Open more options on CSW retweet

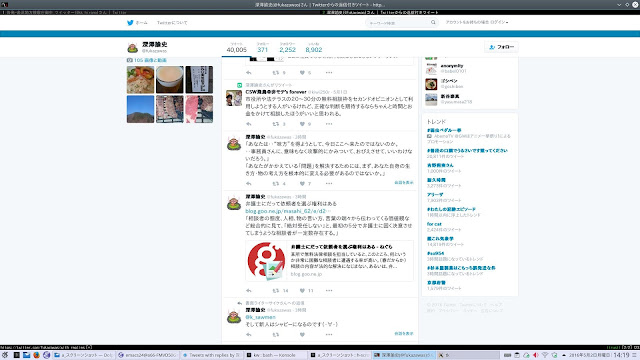click(329, 124)
